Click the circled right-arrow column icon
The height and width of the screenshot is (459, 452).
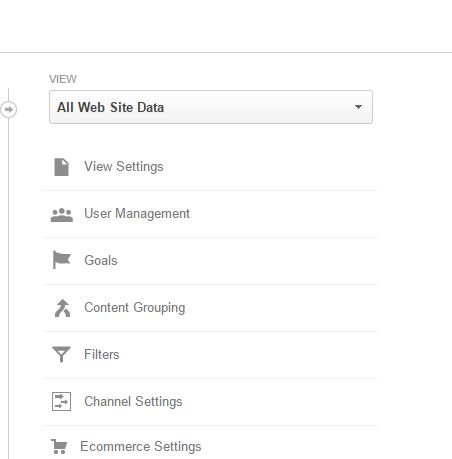(8, 109)
